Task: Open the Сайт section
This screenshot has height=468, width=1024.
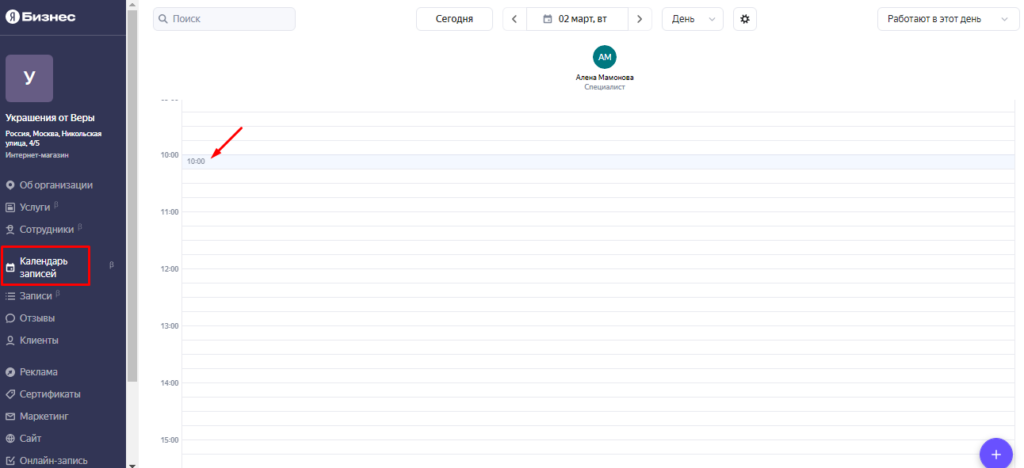Action: click(x=31, y=438)
